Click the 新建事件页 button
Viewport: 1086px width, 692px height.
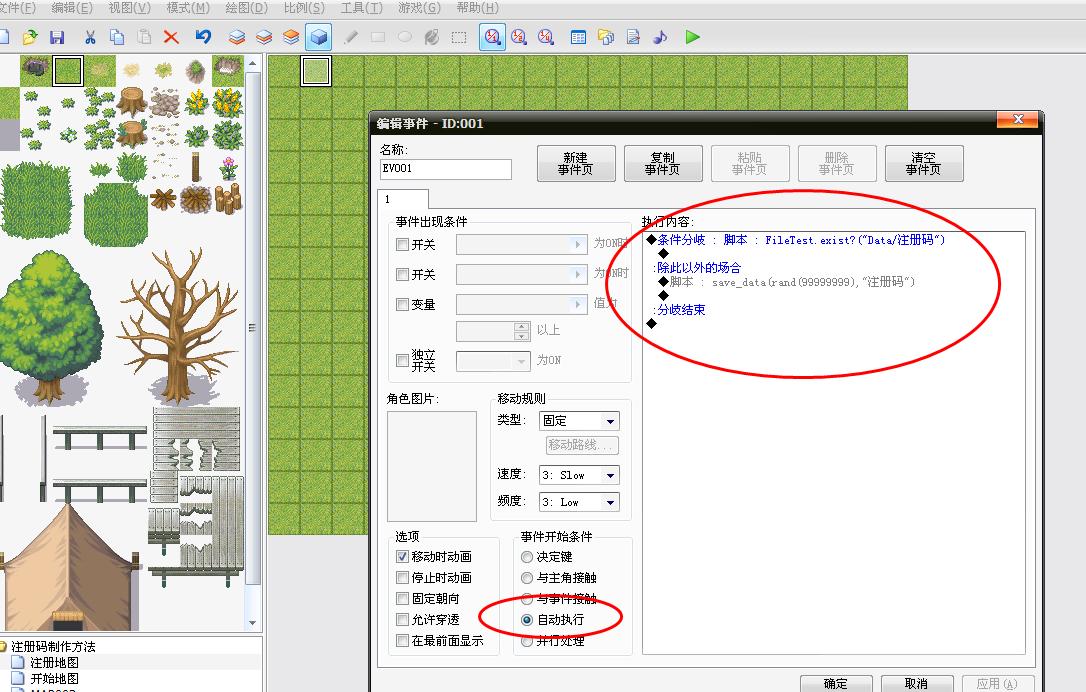576,163
